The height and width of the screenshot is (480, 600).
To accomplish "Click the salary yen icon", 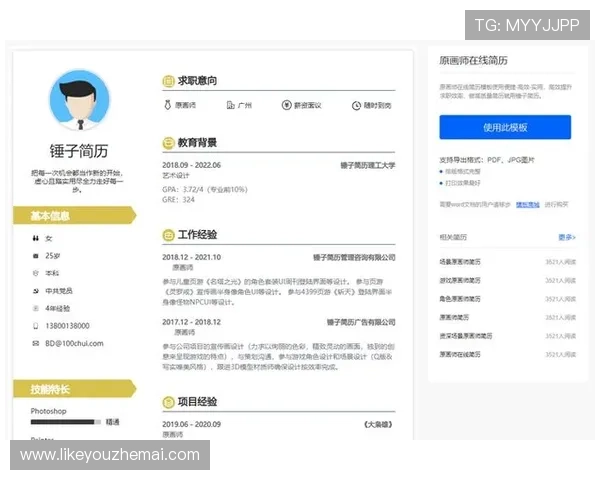I will [x=286, y=105].
